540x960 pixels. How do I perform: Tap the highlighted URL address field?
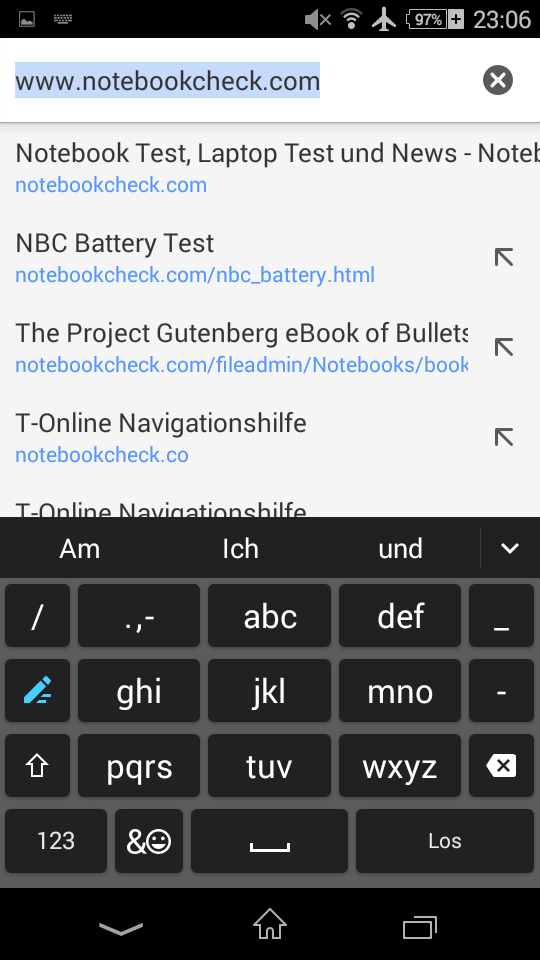click(x=167, y=81)
